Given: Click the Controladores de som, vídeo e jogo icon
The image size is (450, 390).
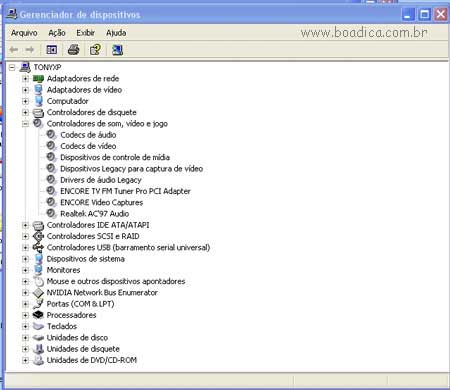Looking at the screenshot, I should pos(38,124).
